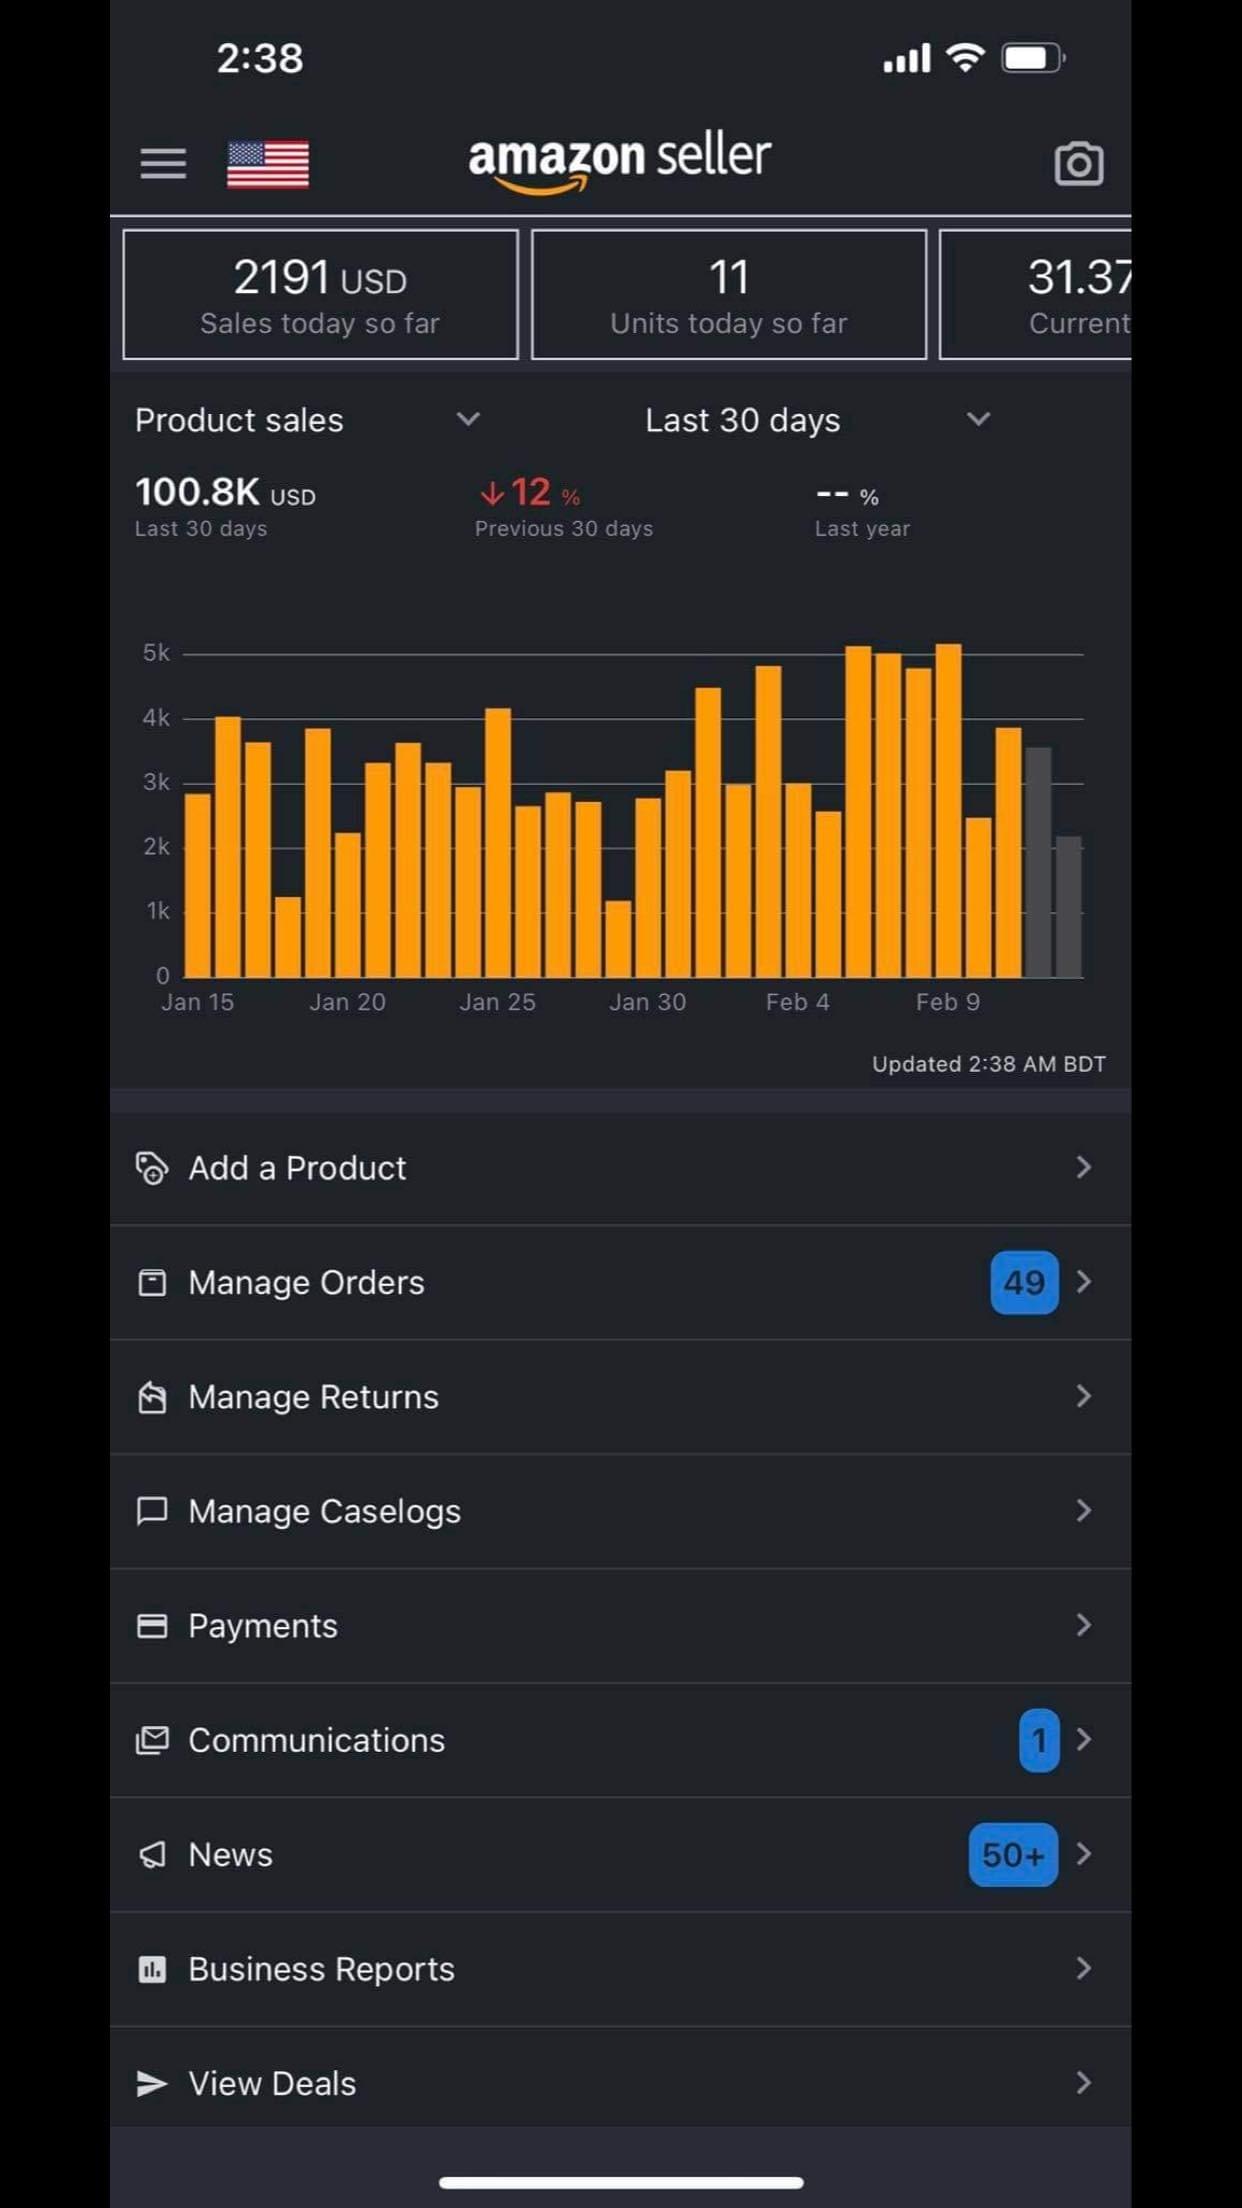This screenshot has height=2208, width=1242.
Task: Tap the Payments card icon
Action: click(152, 1626)
